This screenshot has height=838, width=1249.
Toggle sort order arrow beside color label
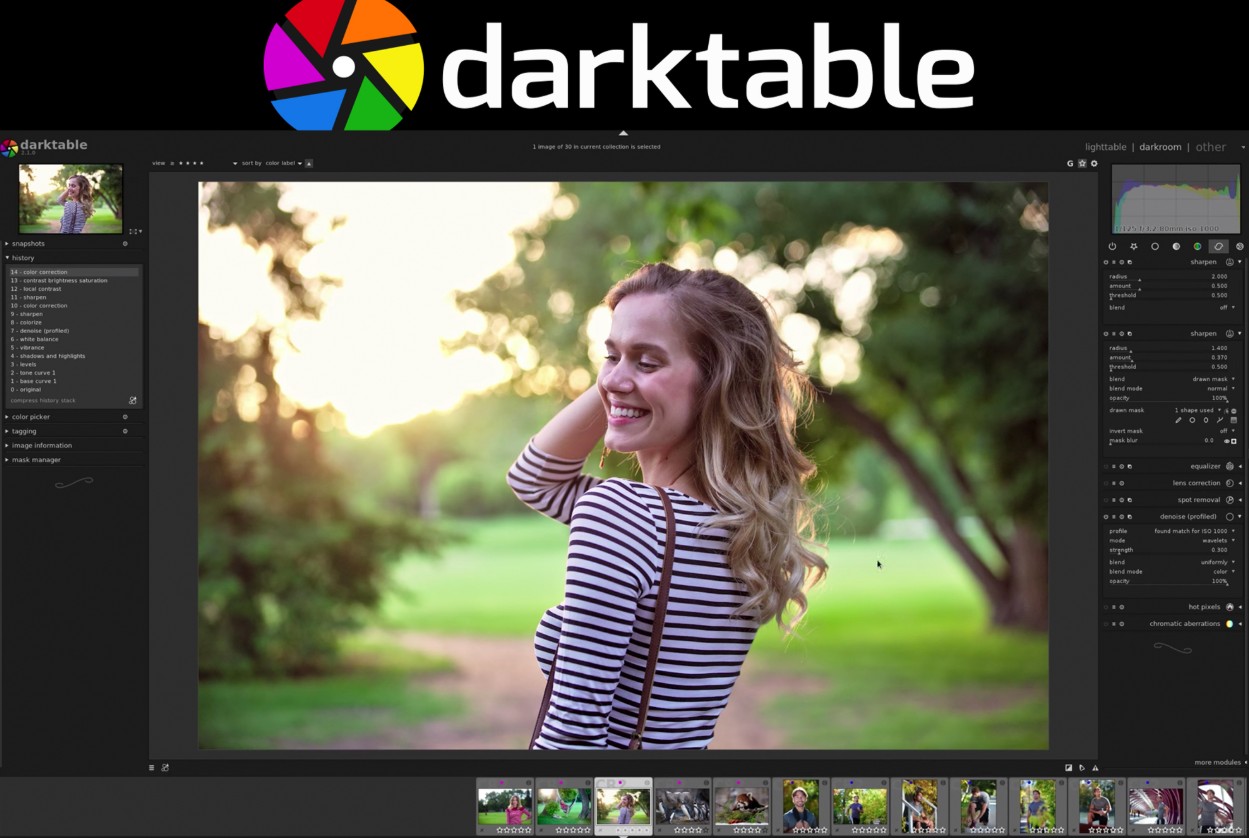tap(309, 163)
